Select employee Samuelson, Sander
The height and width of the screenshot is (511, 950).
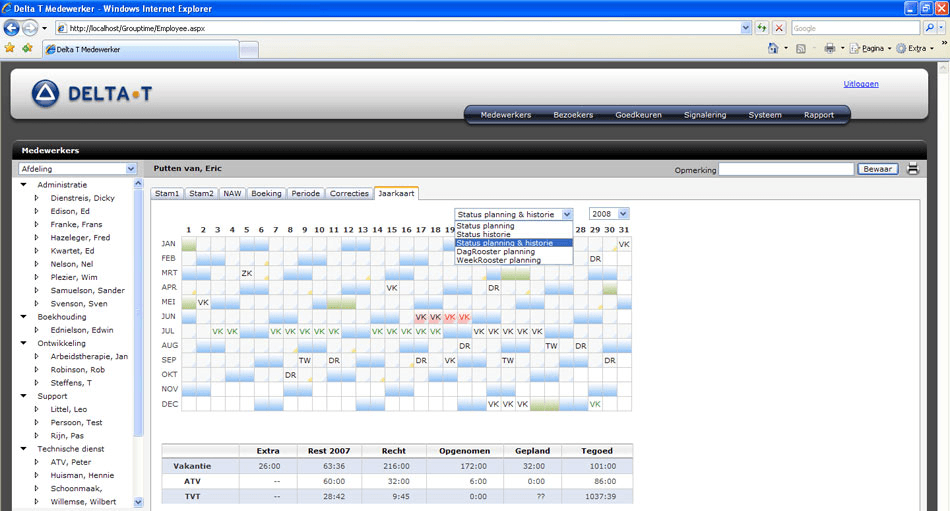coord(87,290)
